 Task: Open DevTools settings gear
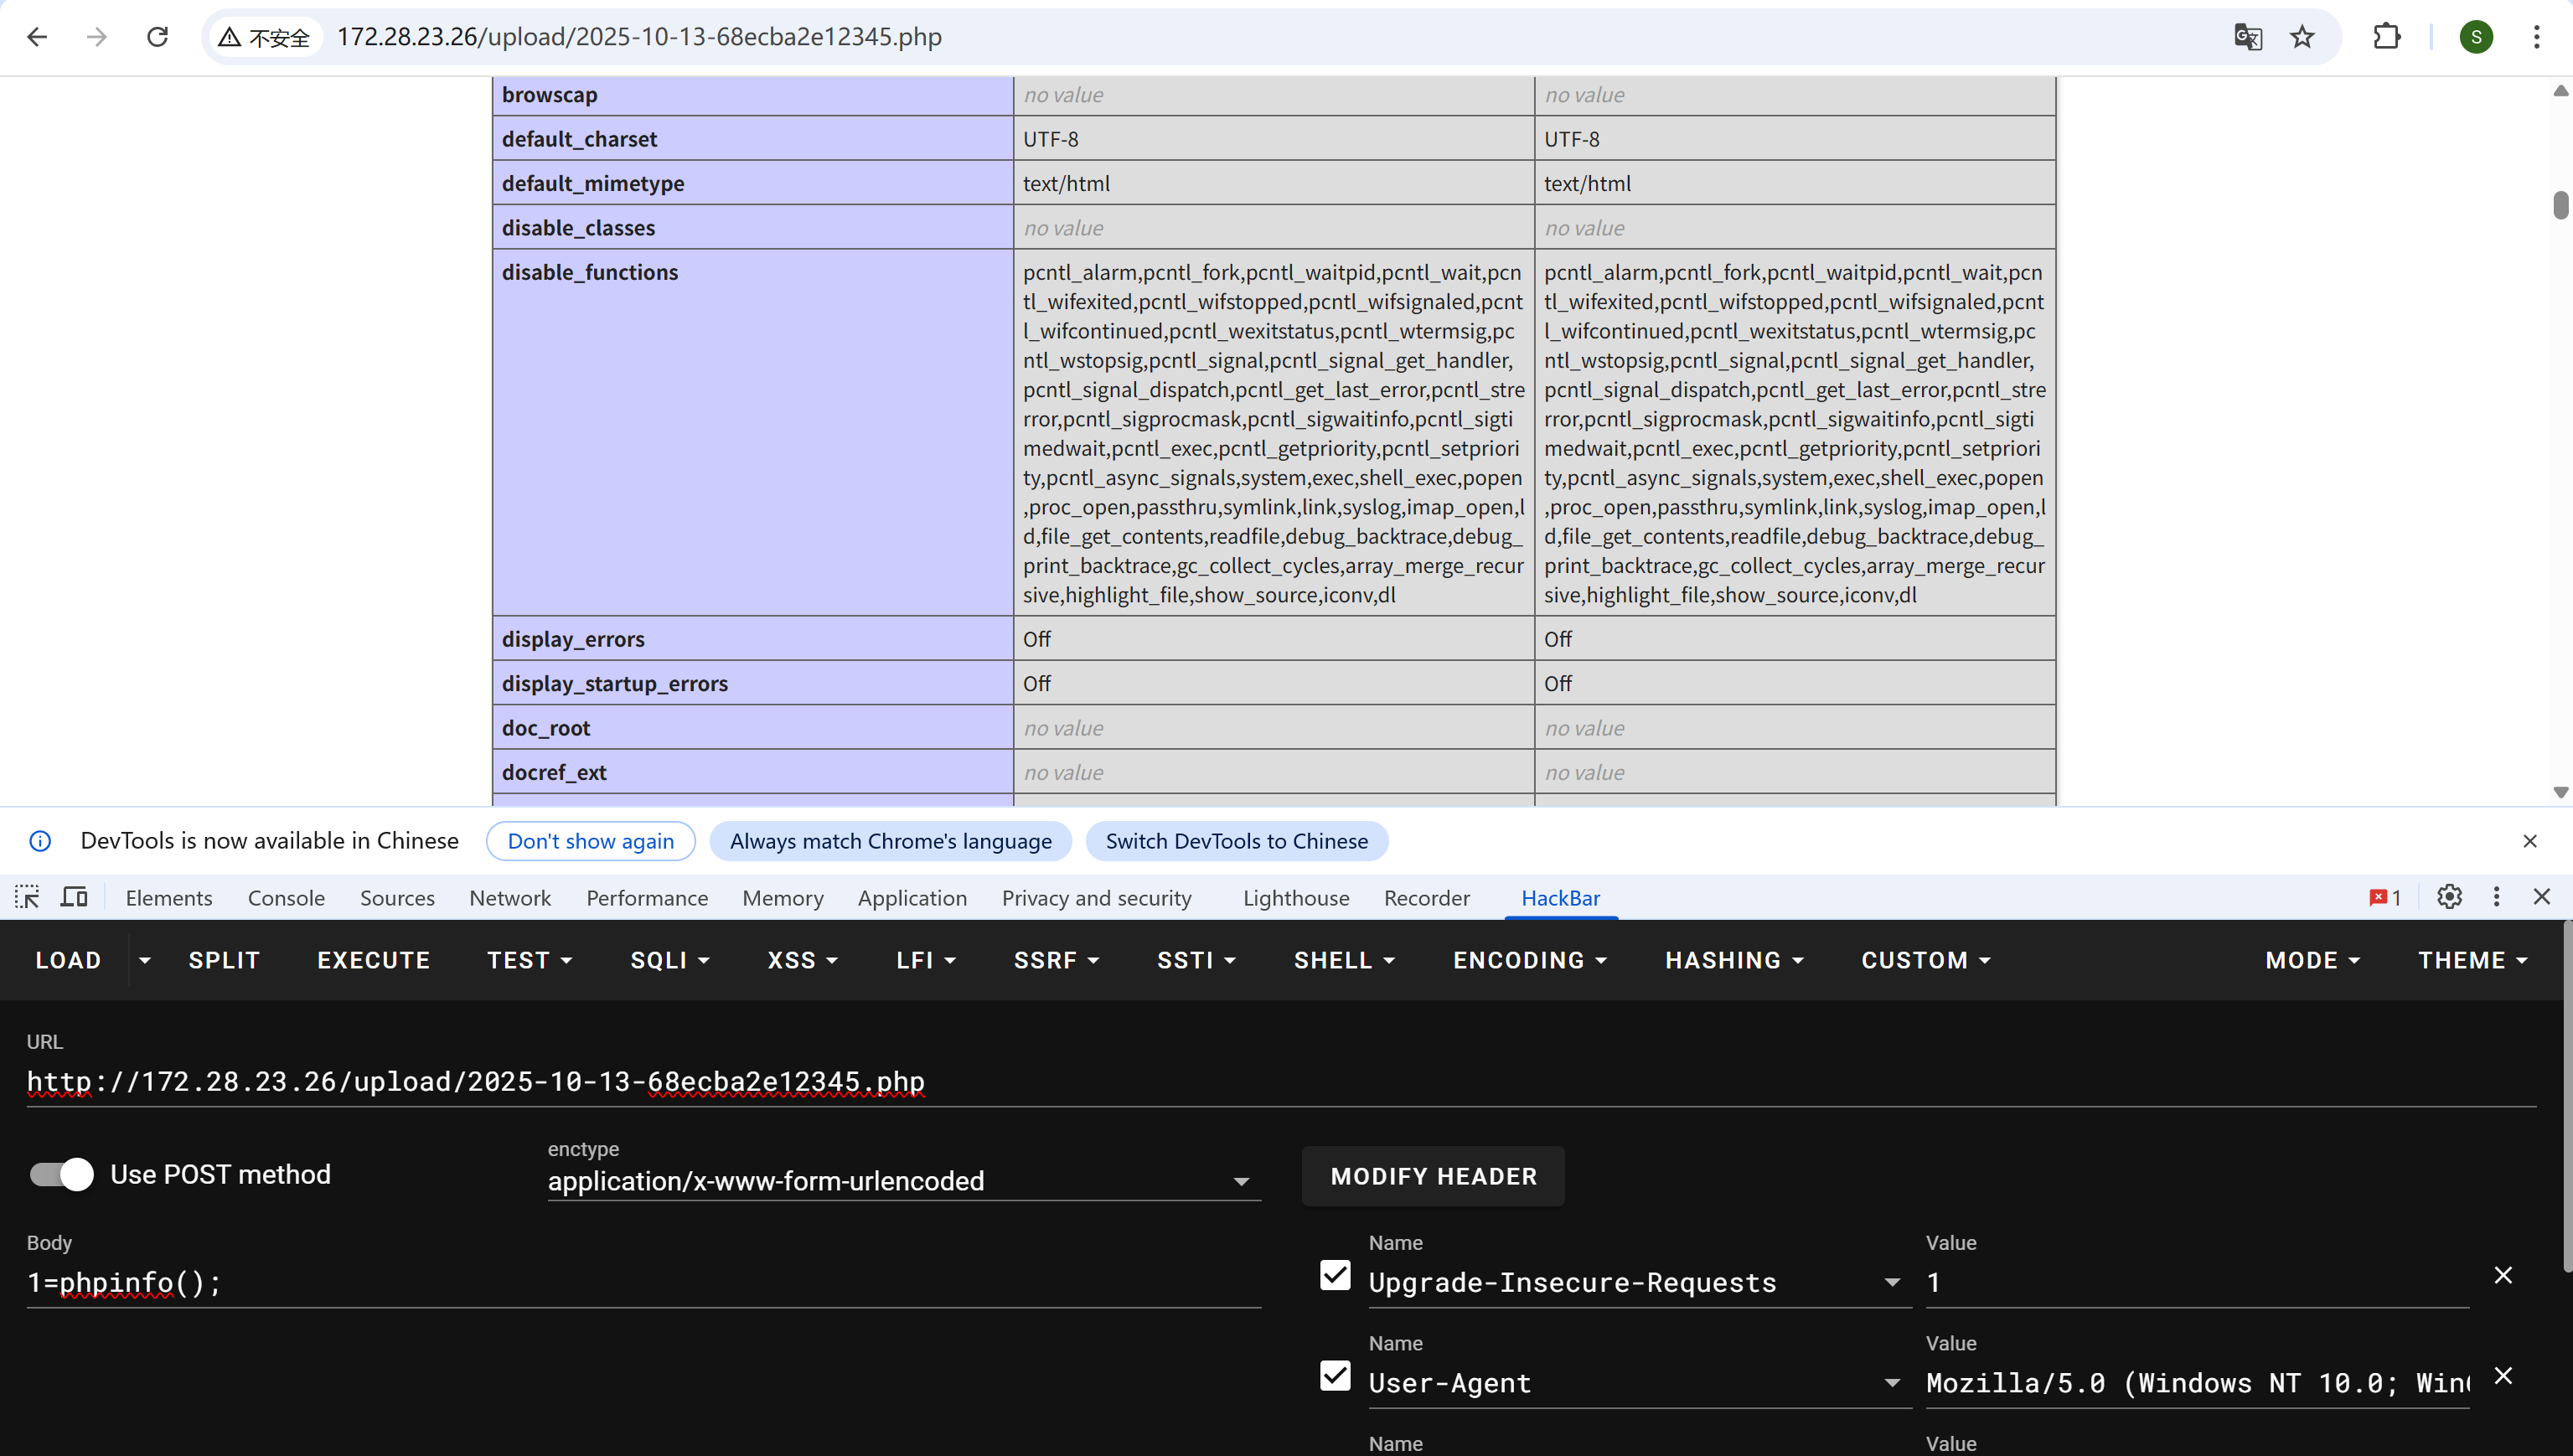(x=2449, y=897)
